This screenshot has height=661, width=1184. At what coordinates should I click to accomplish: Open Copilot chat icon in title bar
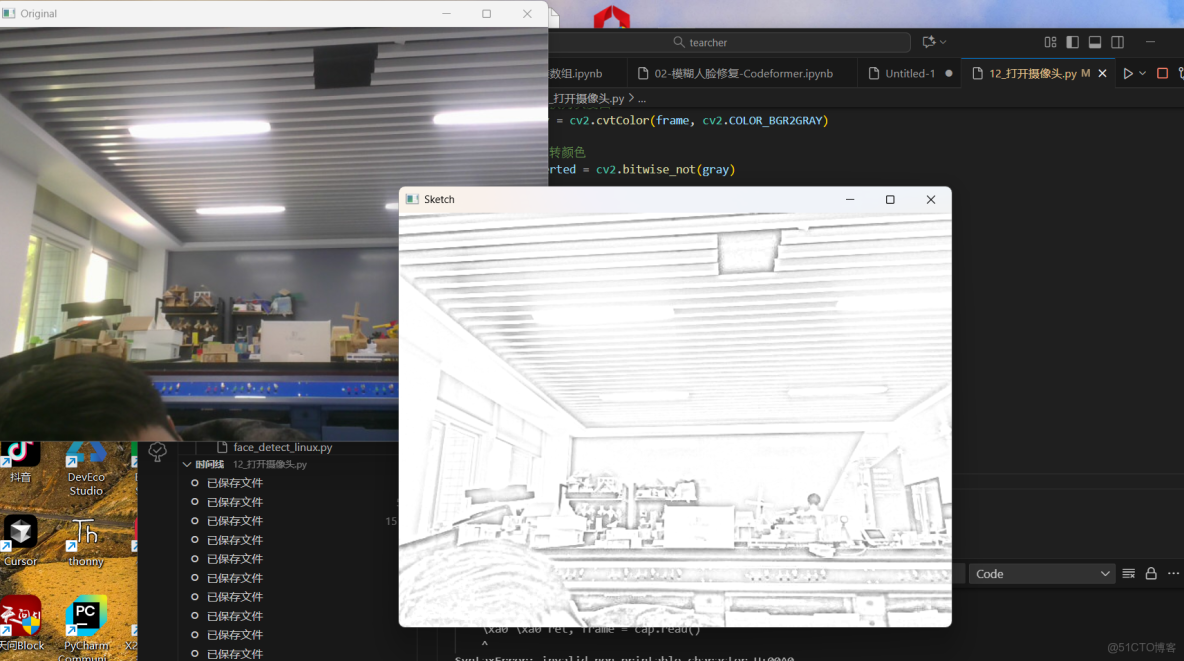(x=929, y=42)
